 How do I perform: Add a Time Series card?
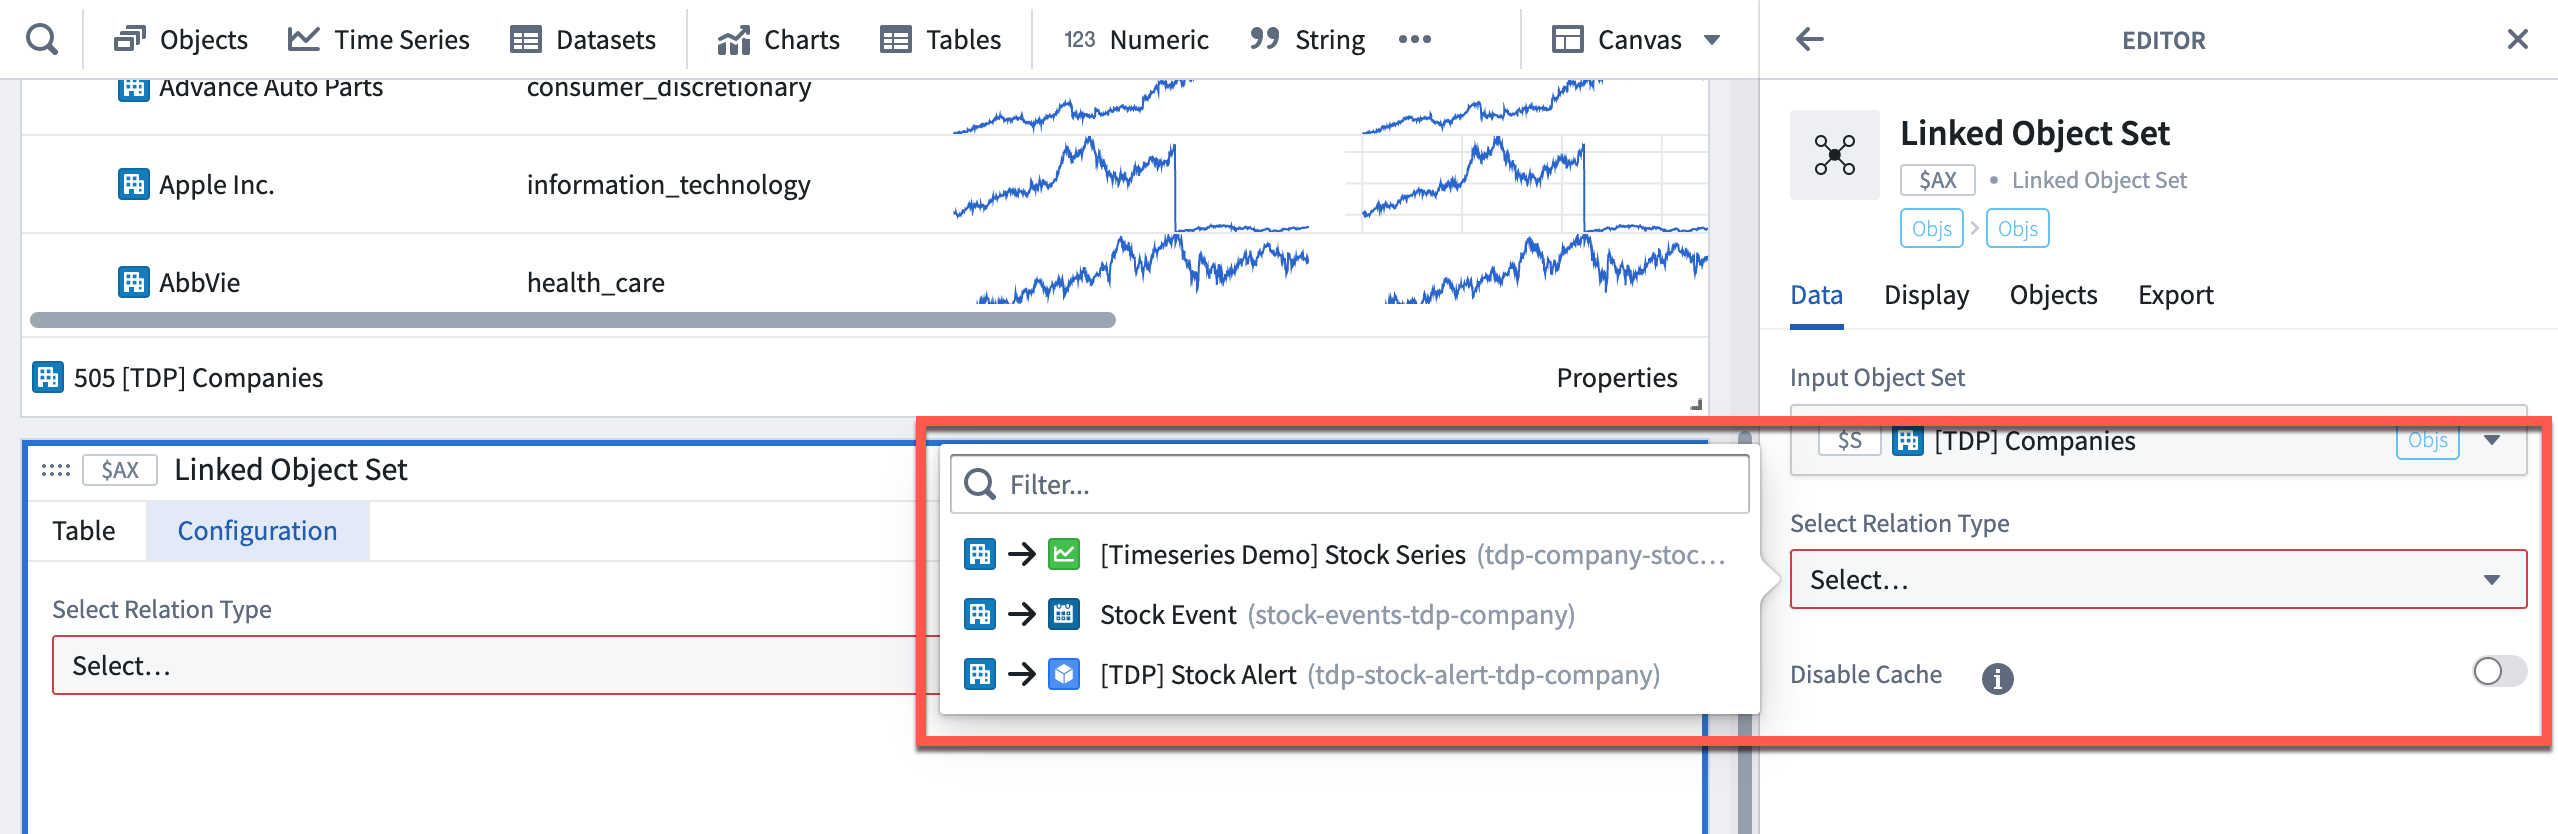coord(379,40)
